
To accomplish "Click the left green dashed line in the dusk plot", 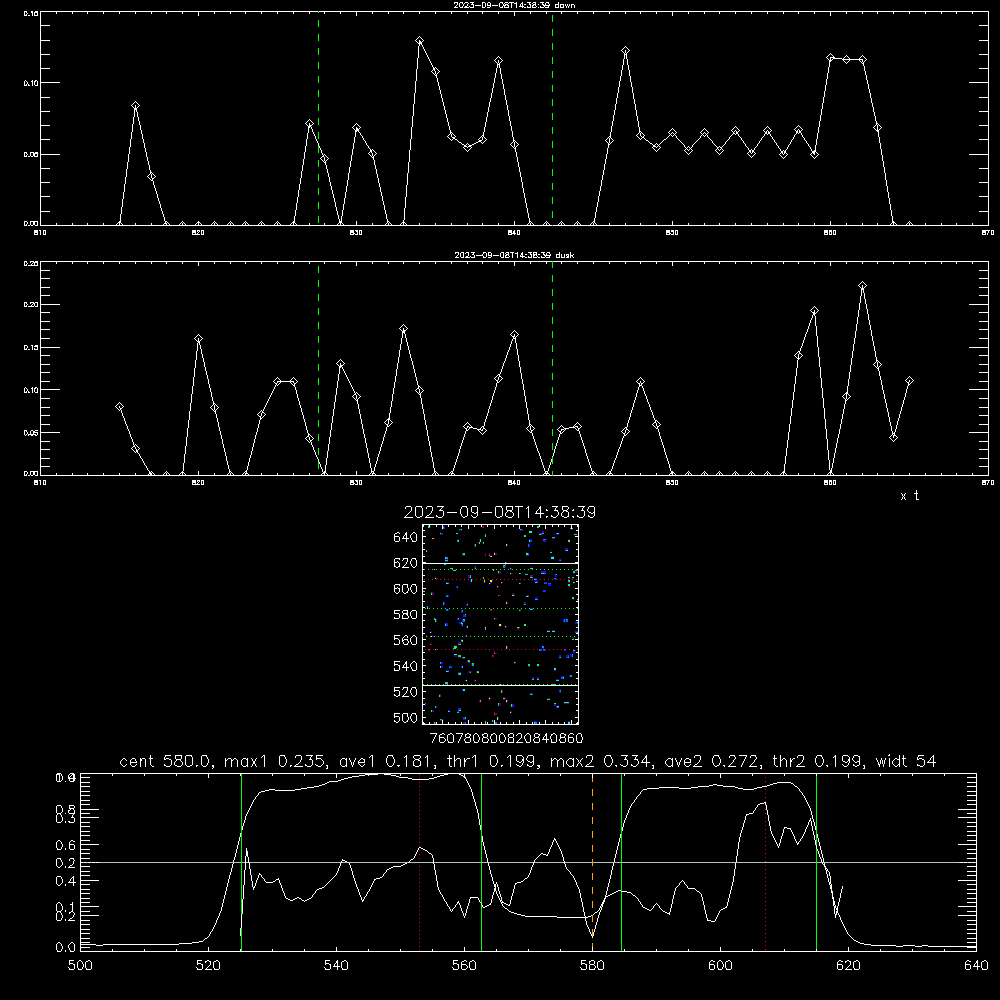I will click(318, 368).
